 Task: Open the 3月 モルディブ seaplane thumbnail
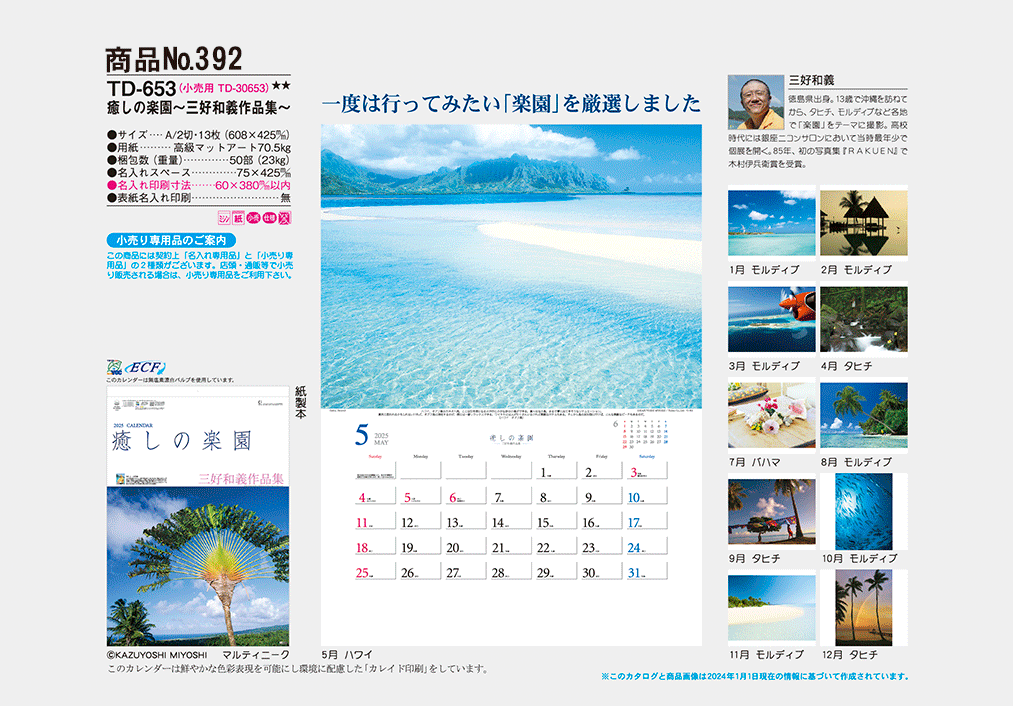[771, 320]
